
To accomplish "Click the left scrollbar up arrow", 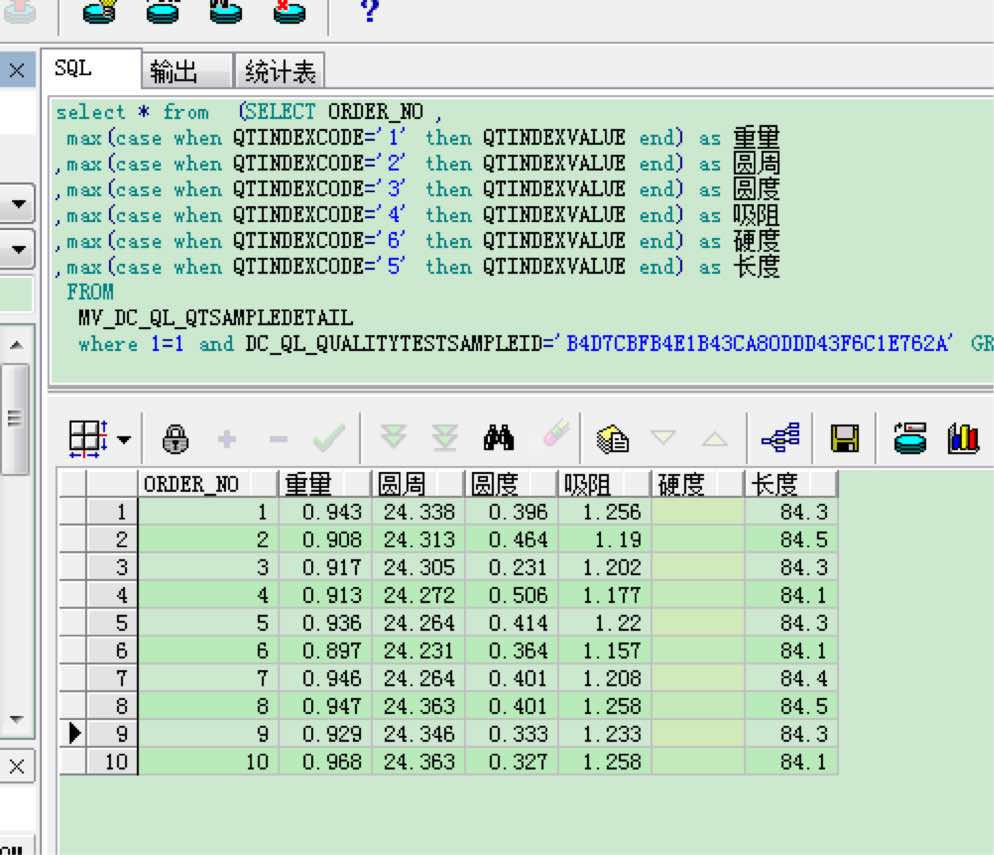I will [16, 345].
